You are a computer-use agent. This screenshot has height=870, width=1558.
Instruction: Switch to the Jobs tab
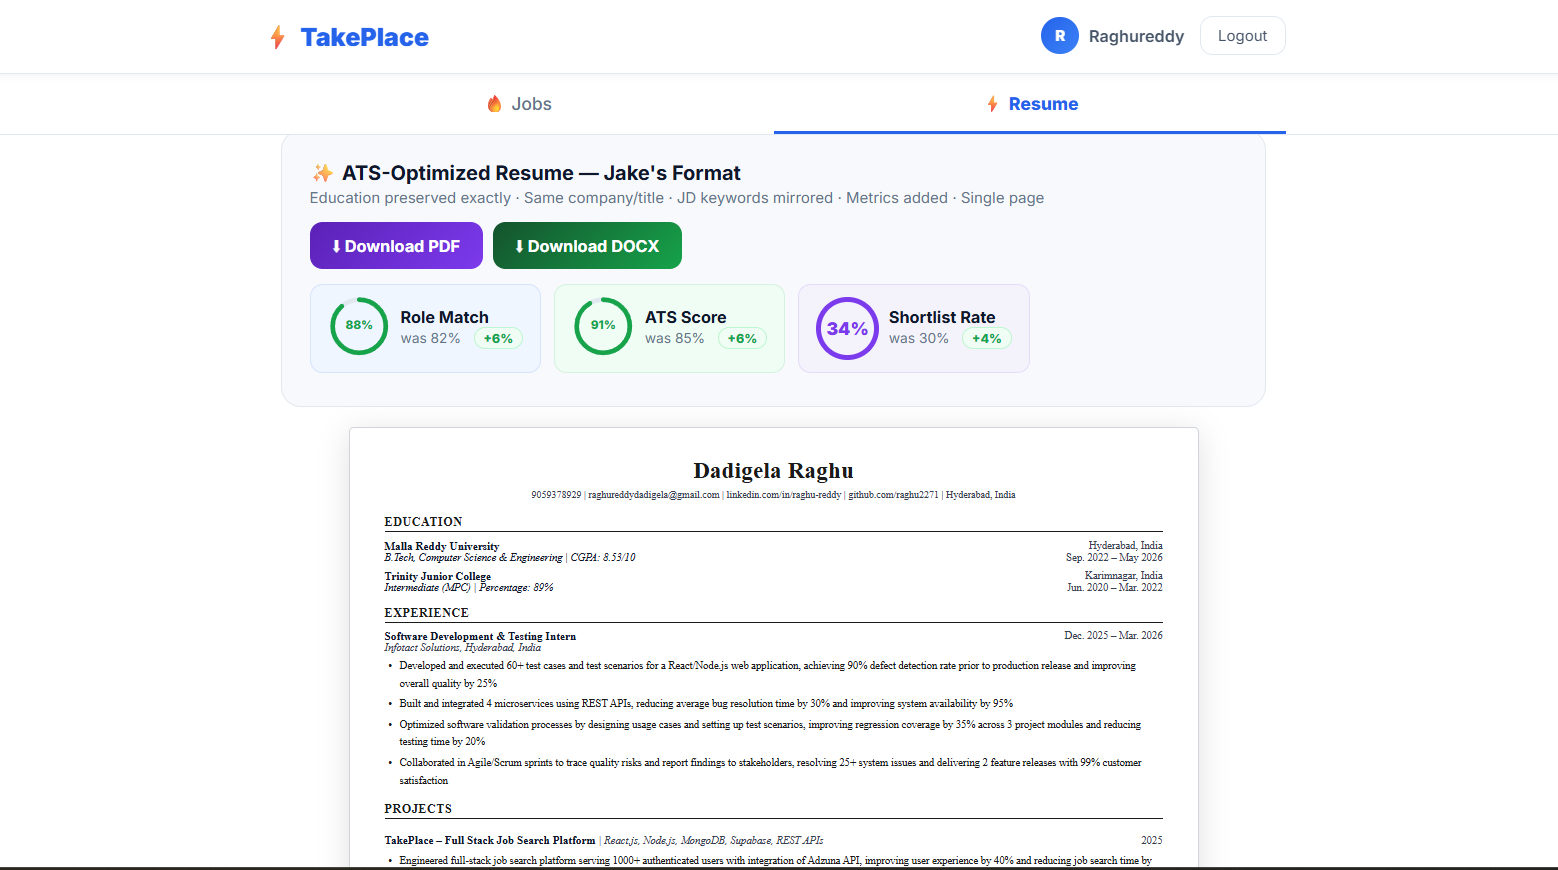click(518, 104)
